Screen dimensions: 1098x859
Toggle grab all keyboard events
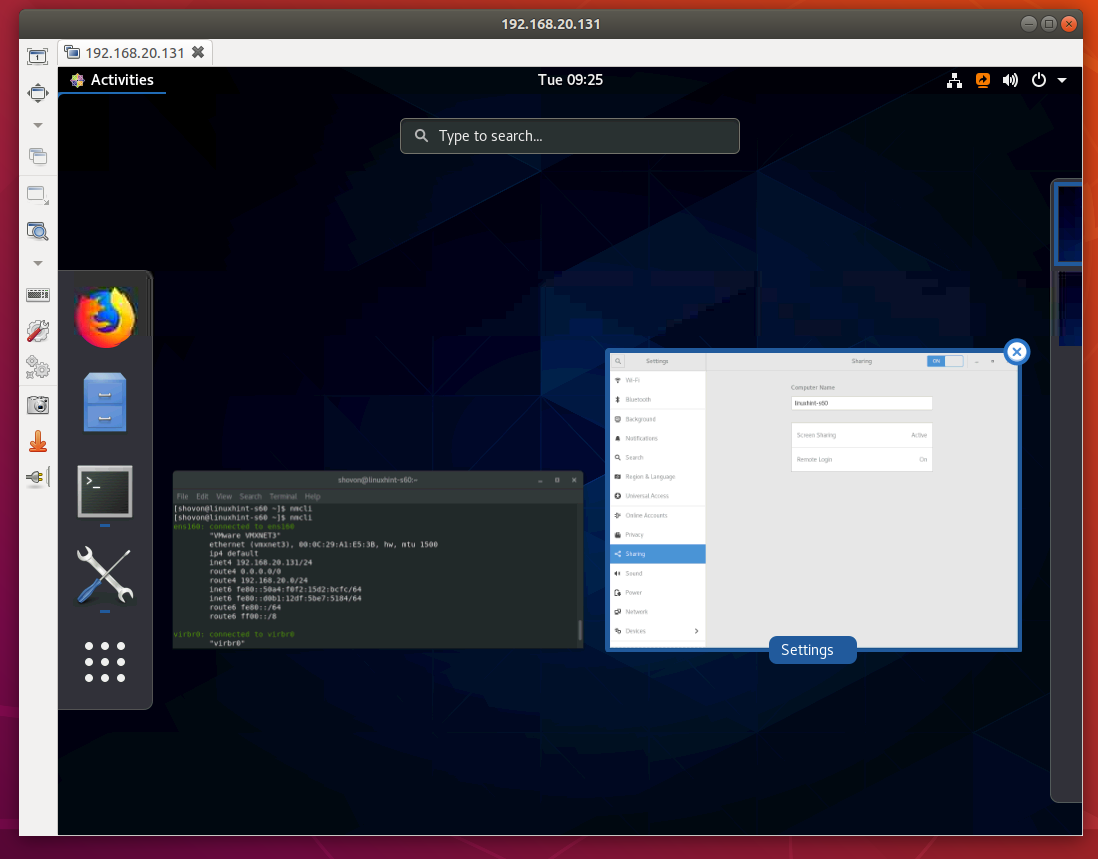coord(37,295)
